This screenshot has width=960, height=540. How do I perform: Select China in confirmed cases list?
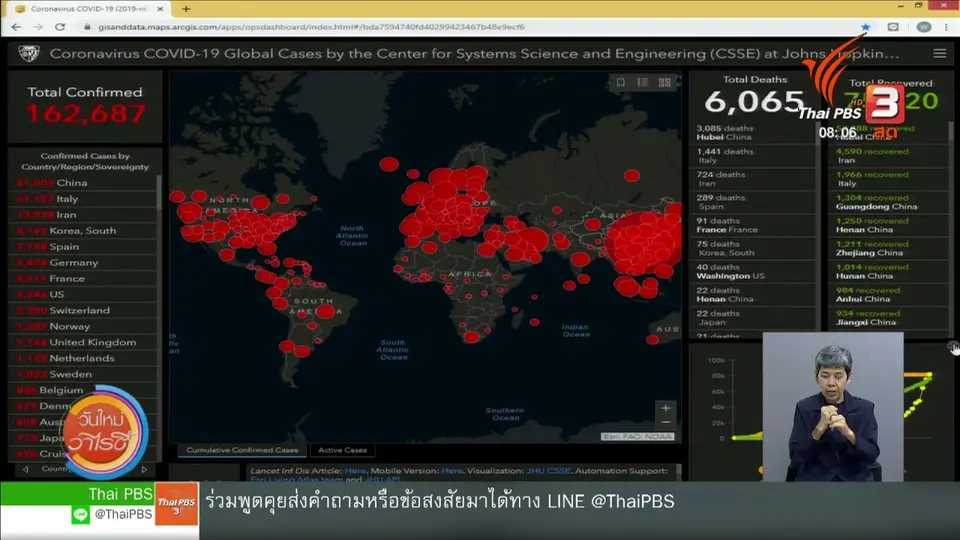[x=84, y=182]
